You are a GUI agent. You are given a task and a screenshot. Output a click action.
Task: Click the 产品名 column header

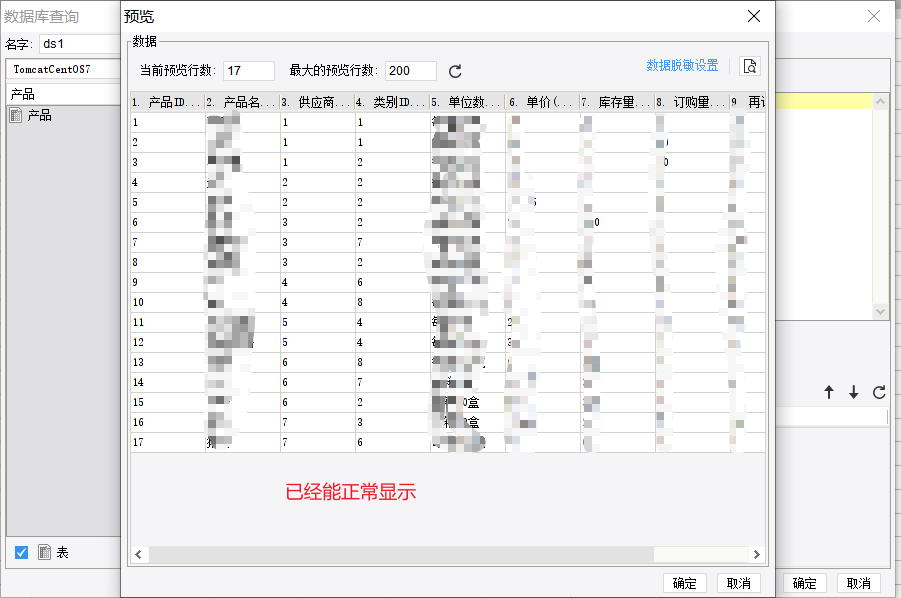242,102
